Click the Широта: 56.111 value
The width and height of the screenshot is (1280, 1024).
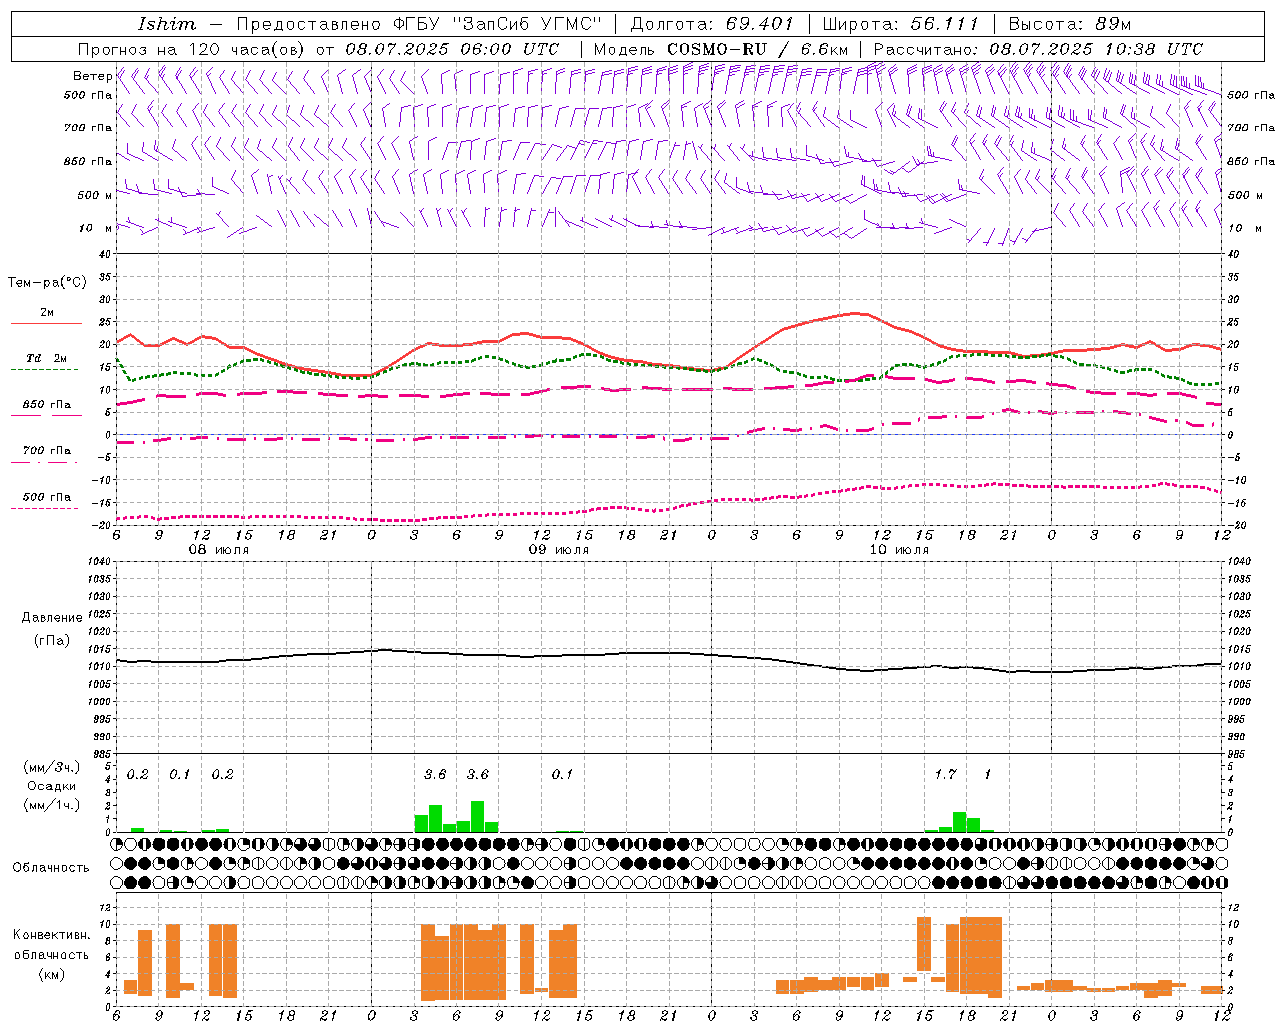click(x=900, y=24)
